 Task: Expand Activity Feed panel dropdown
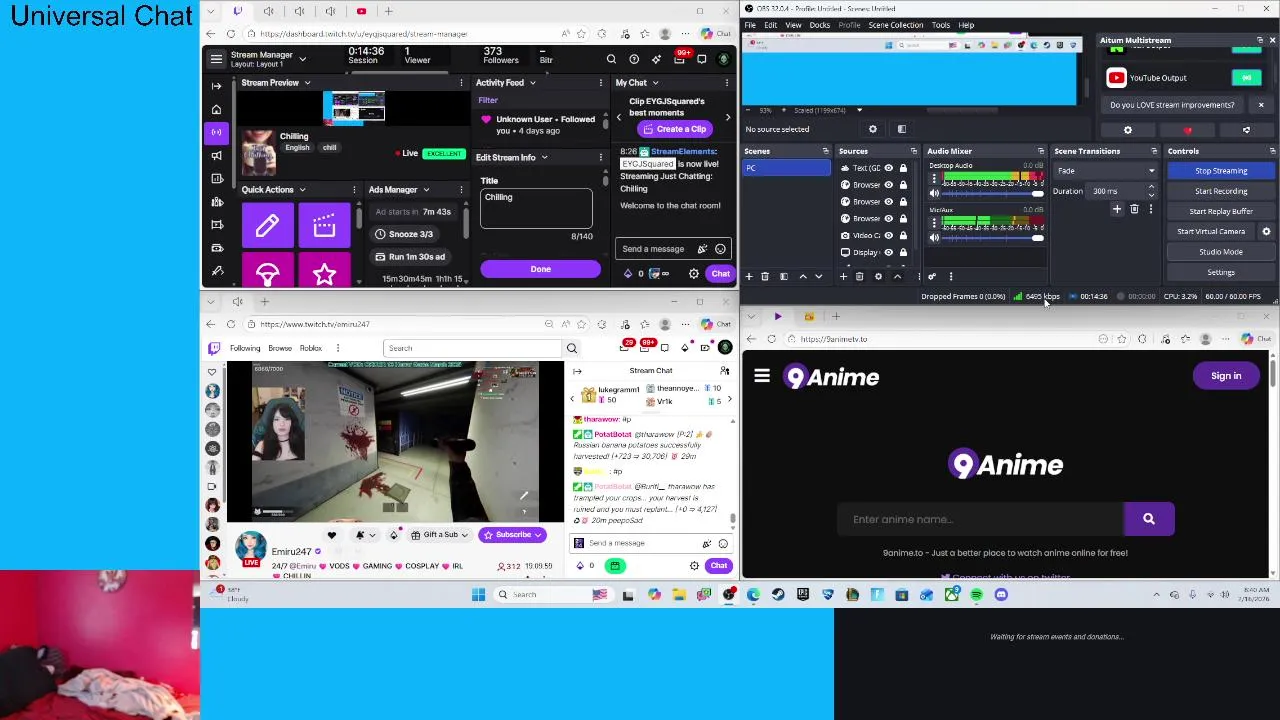532,83
